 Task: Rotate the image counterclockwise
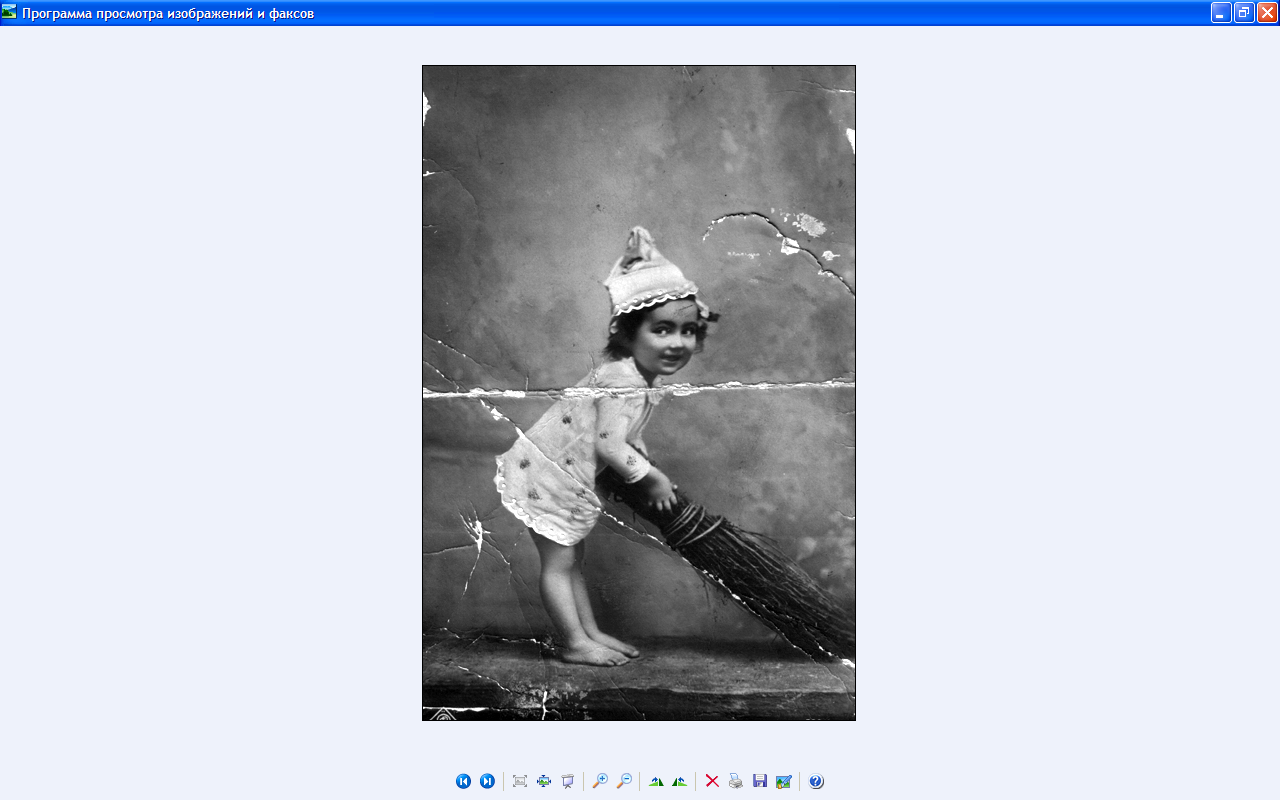tap(680, 781)
